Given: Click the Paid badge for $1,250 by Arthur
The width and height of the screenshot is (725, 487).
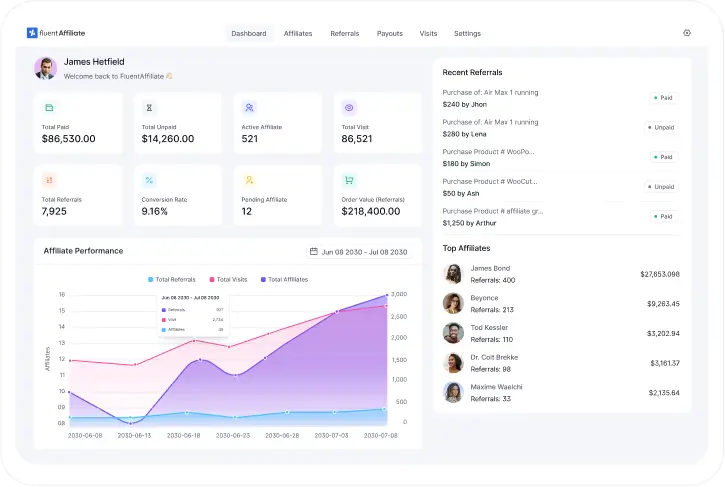Looking at the screenshot, I should click(664, 216).
